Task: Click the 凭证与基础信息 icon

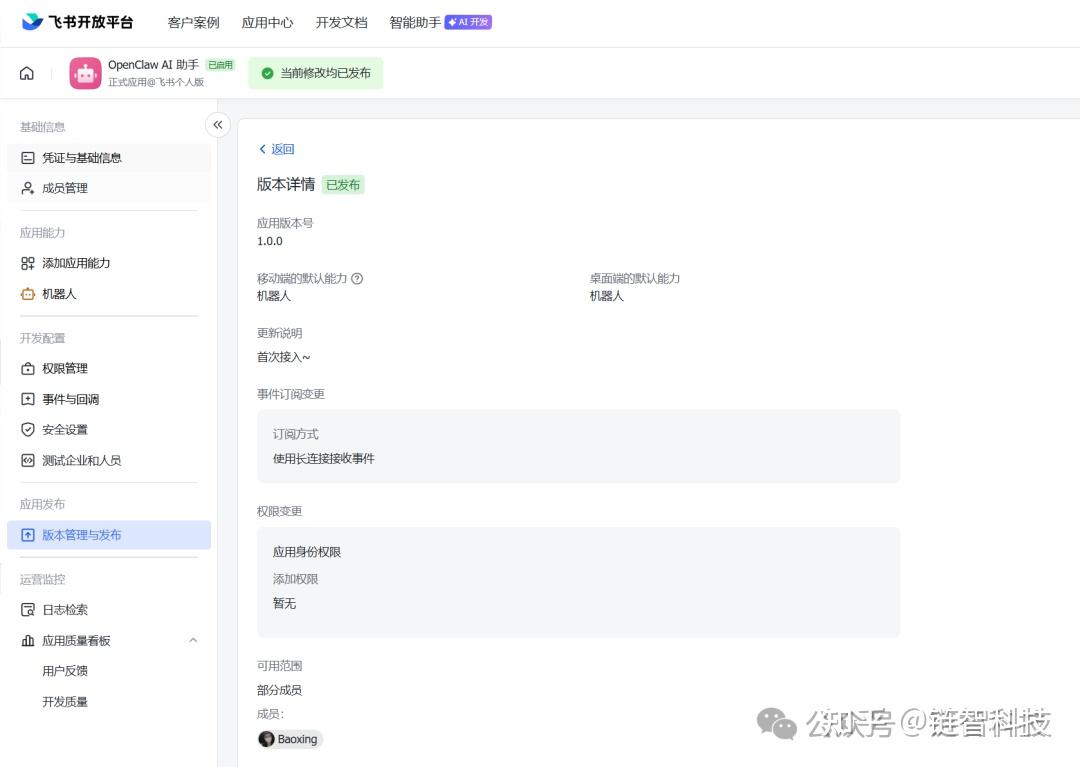Action: click(28, 158)
